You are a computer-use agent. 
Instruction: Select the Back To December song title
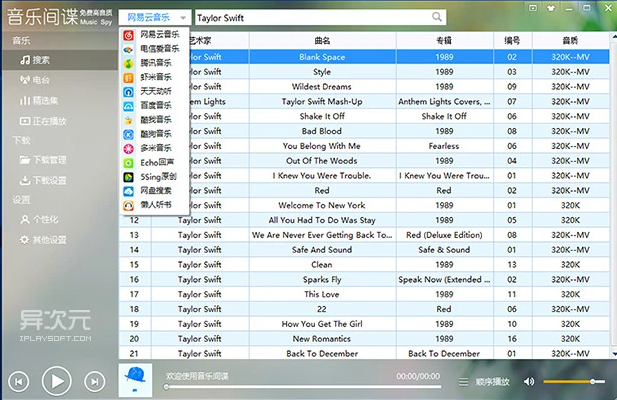[x=322, y=354]
